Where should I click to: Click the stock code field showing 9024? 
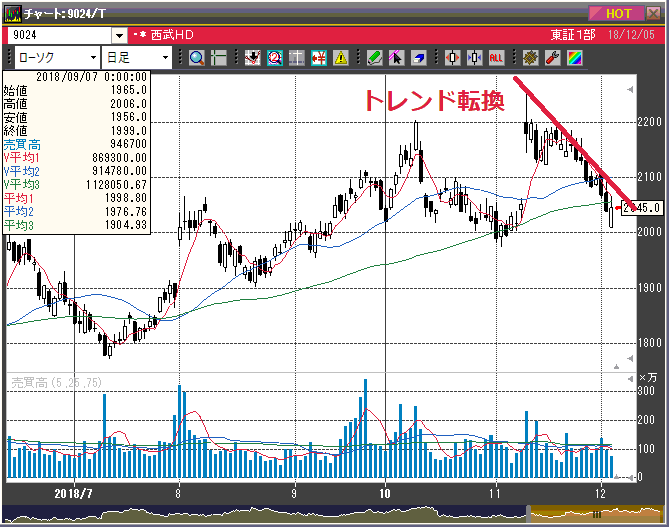[59, 35]
